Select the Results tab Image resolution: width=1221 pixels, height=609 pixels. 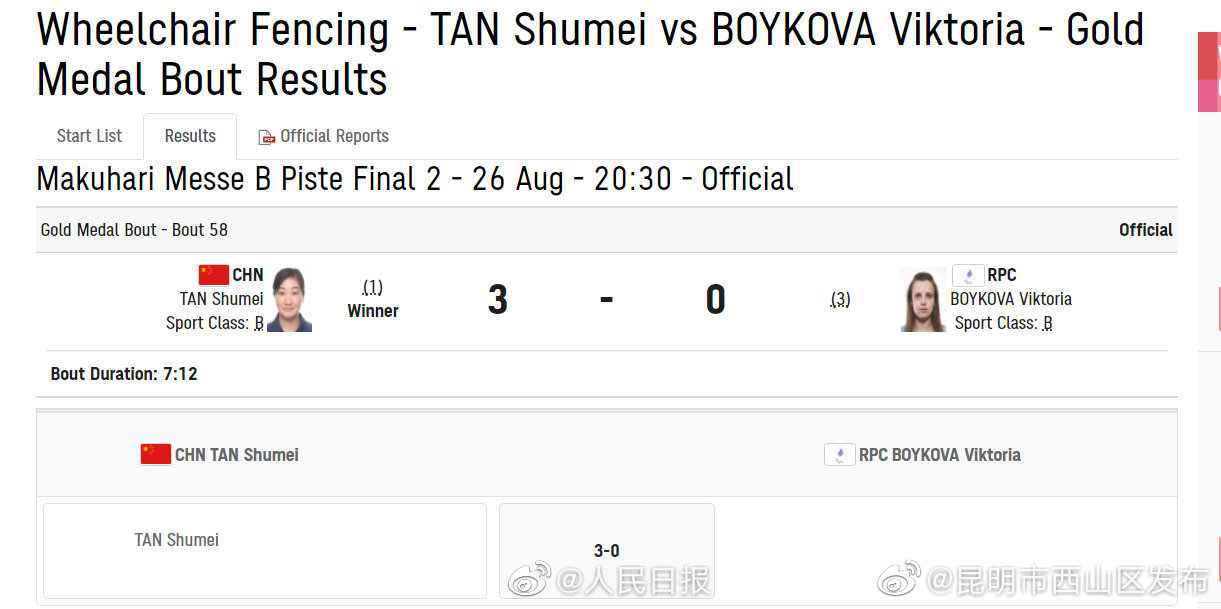(190, 136)
